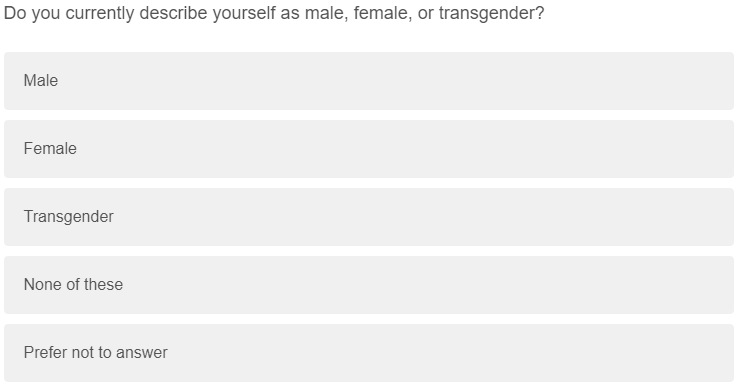Image resolution: width=739 pixels, height=388 pixels.
Task: Click the Prefer not to answer label
Action: pyautogui.click(x=96, y=352)
